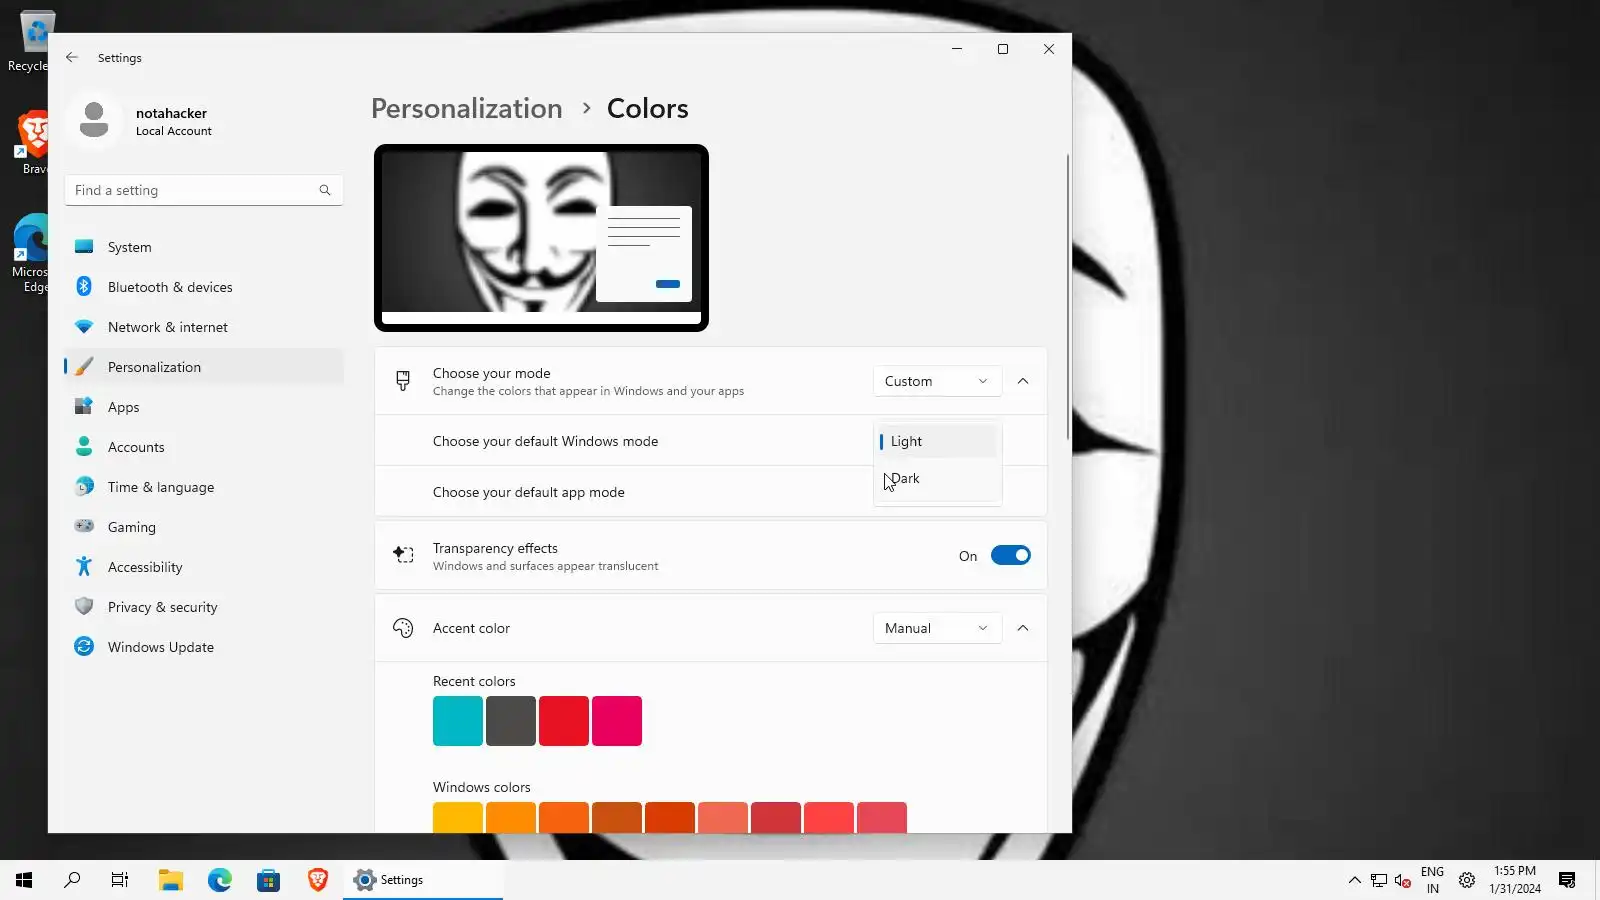Click the paint brush icon beside Choose your mode

coord(403,381)
